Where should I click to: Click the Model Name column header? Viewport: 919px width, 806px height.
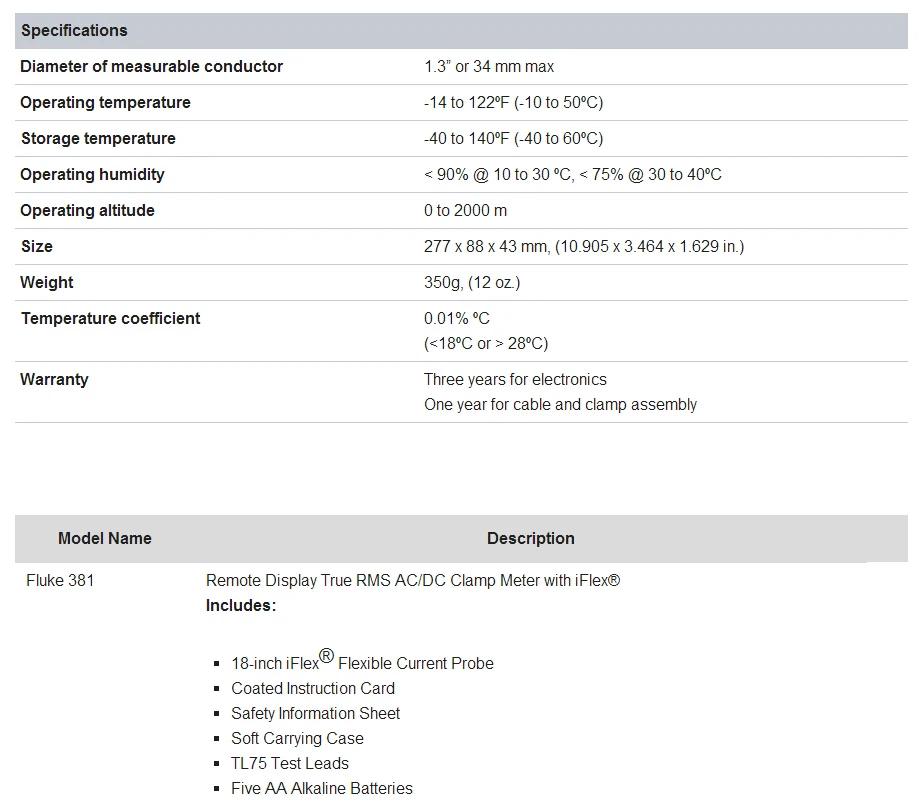[x=105, y=538]
